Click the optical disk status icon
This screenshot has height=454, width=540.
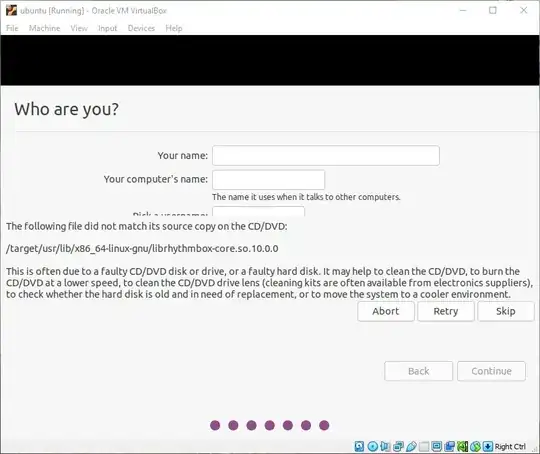click(x=373, y=446)
